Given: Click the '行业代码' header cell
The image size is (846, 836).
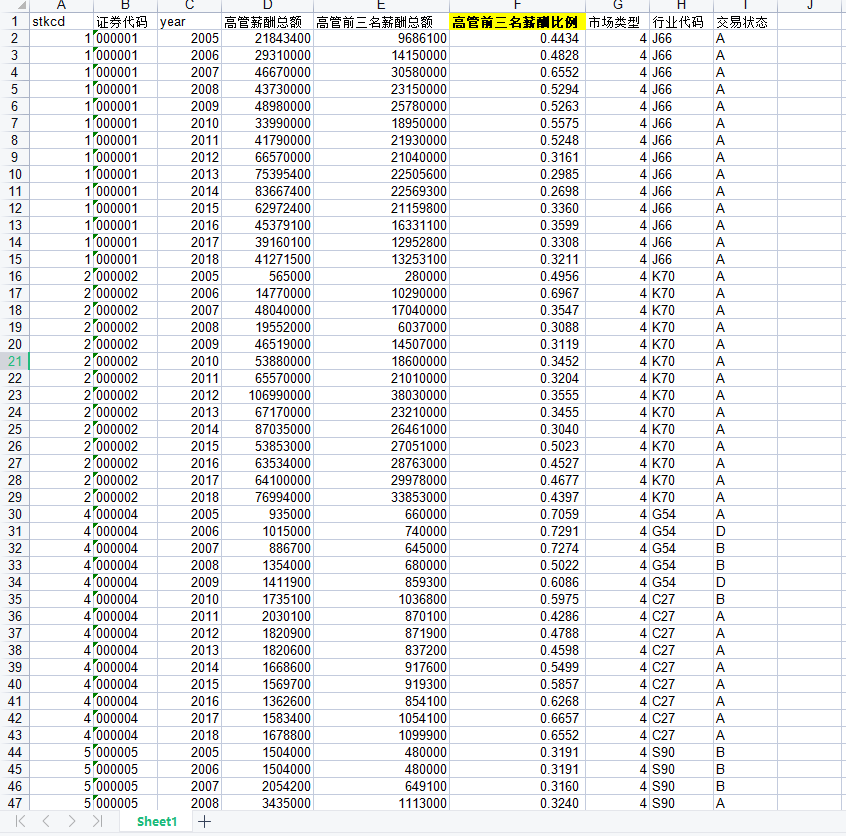Looking at the screenshot, I should 681,22.
